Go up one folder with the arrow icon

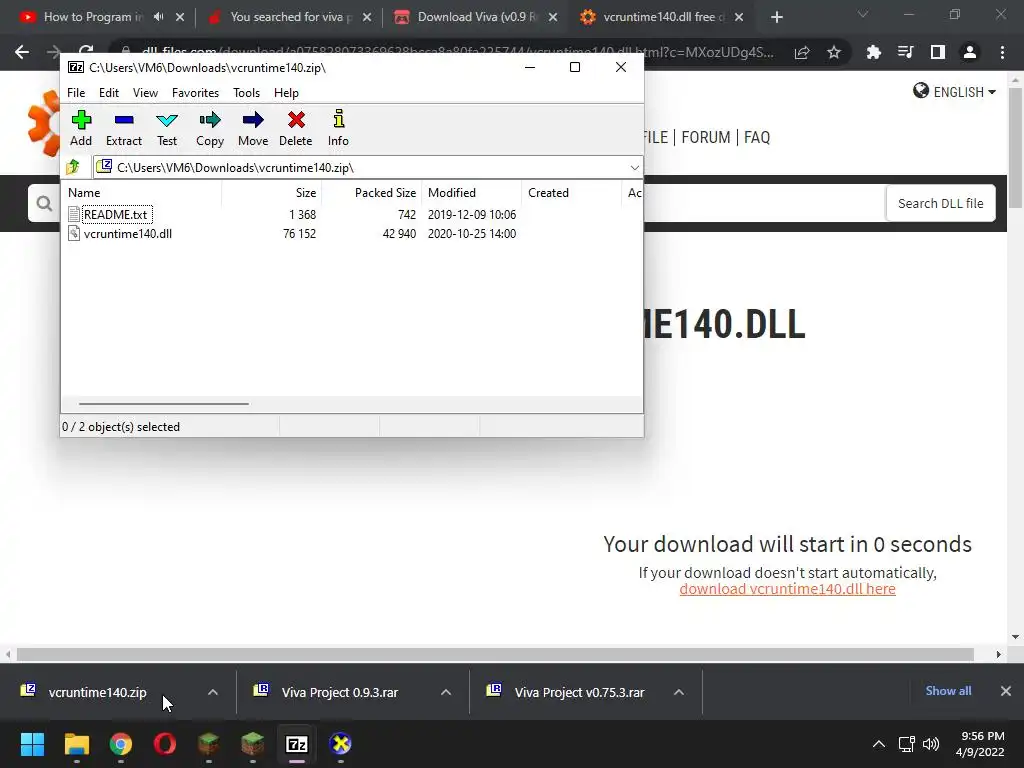tap(73, 167)
